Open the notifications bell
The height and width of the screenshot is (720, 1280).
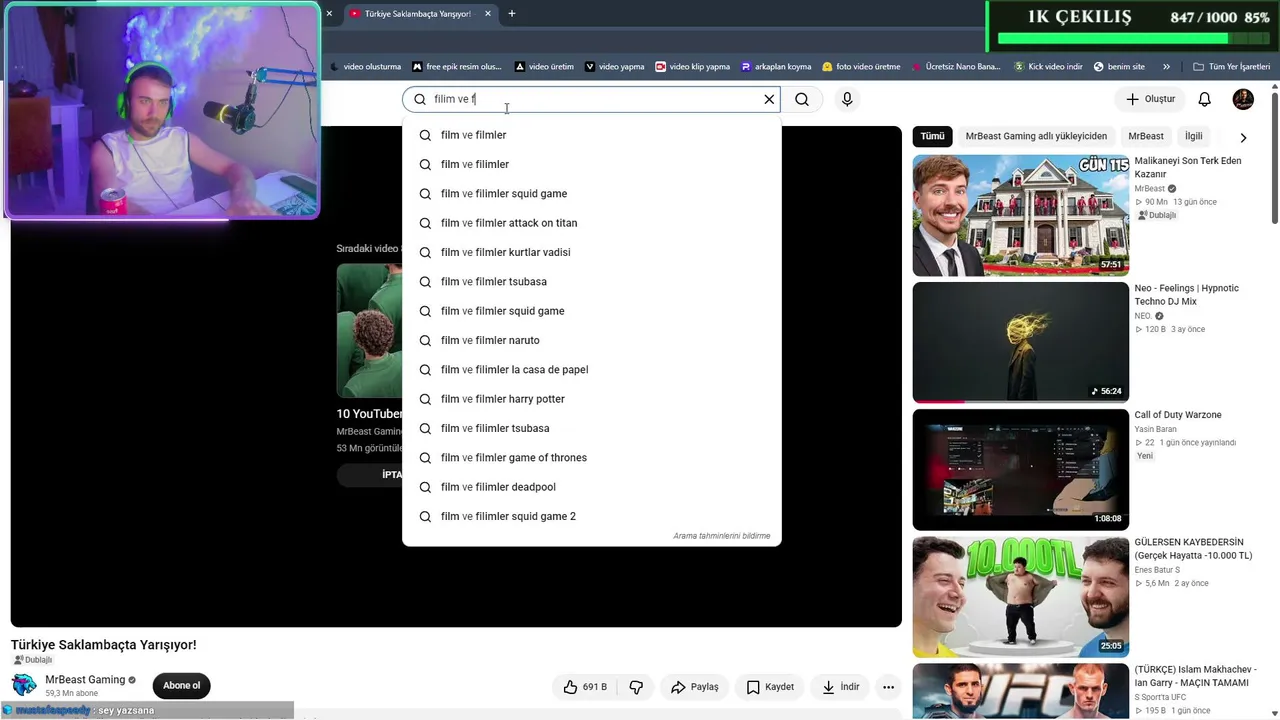(1205, 99)
